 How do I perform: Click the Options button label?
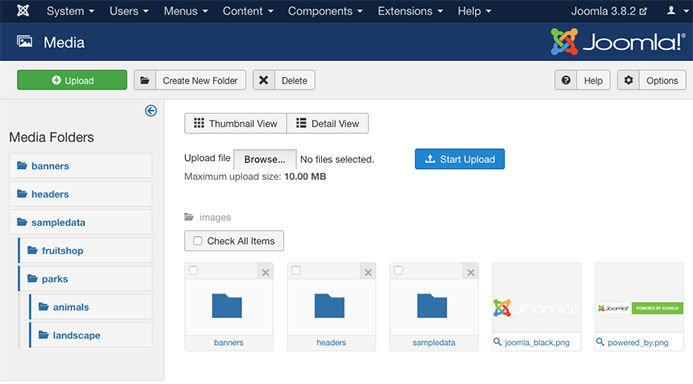point(662,80)
